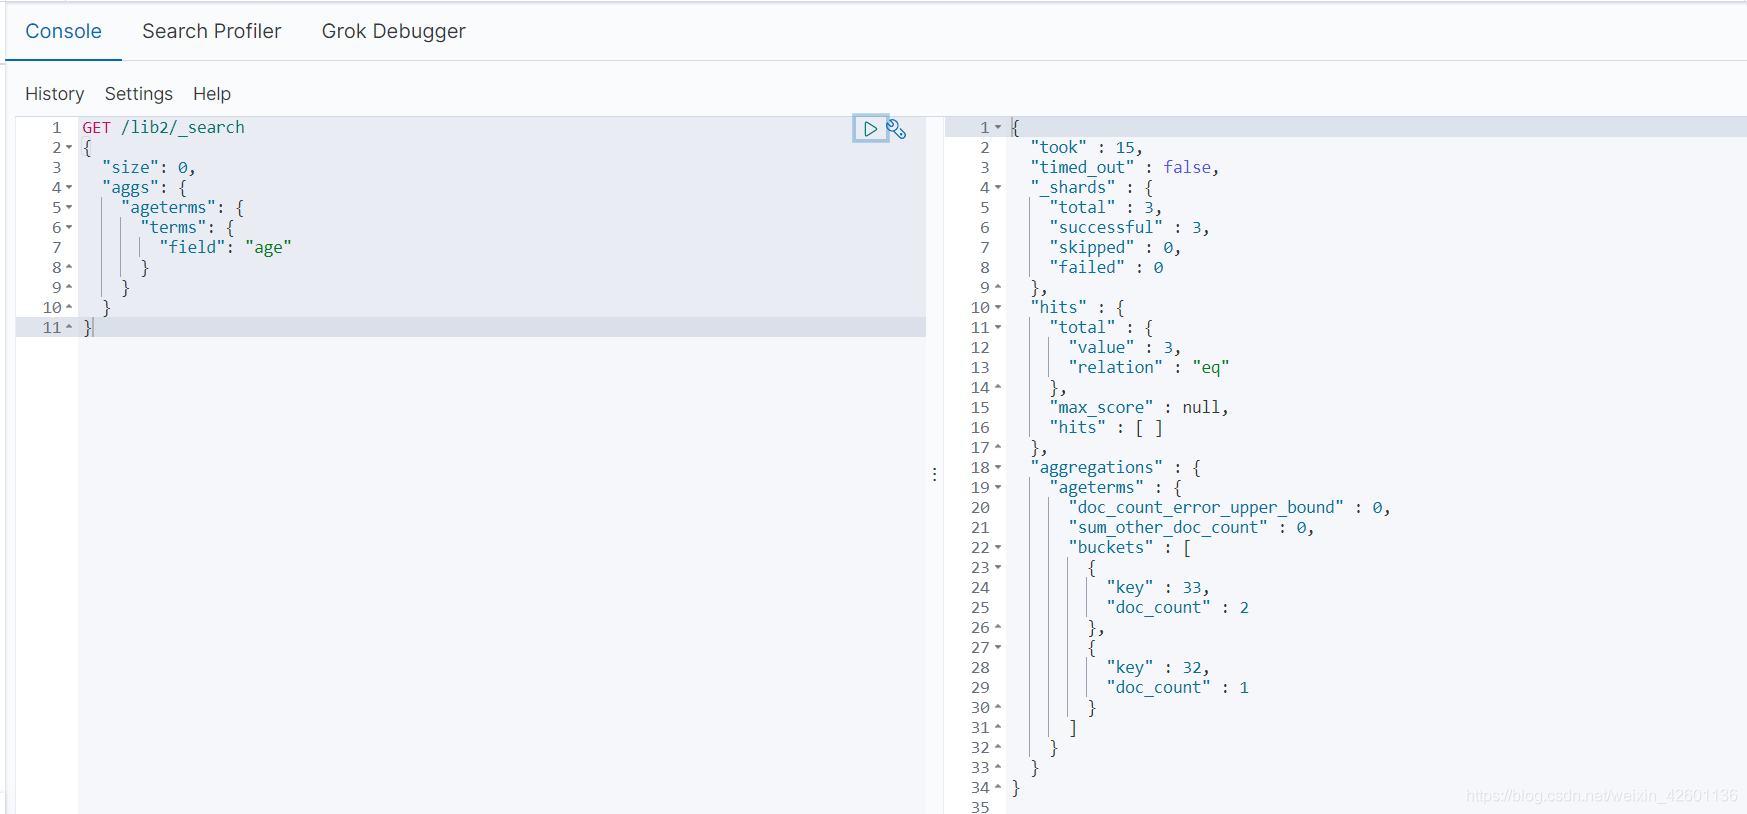Image resolution: width=1747 pixels, height=814 pixels.
Task: Click the "doc_count" : 1 line
Action: (1177, 687)
